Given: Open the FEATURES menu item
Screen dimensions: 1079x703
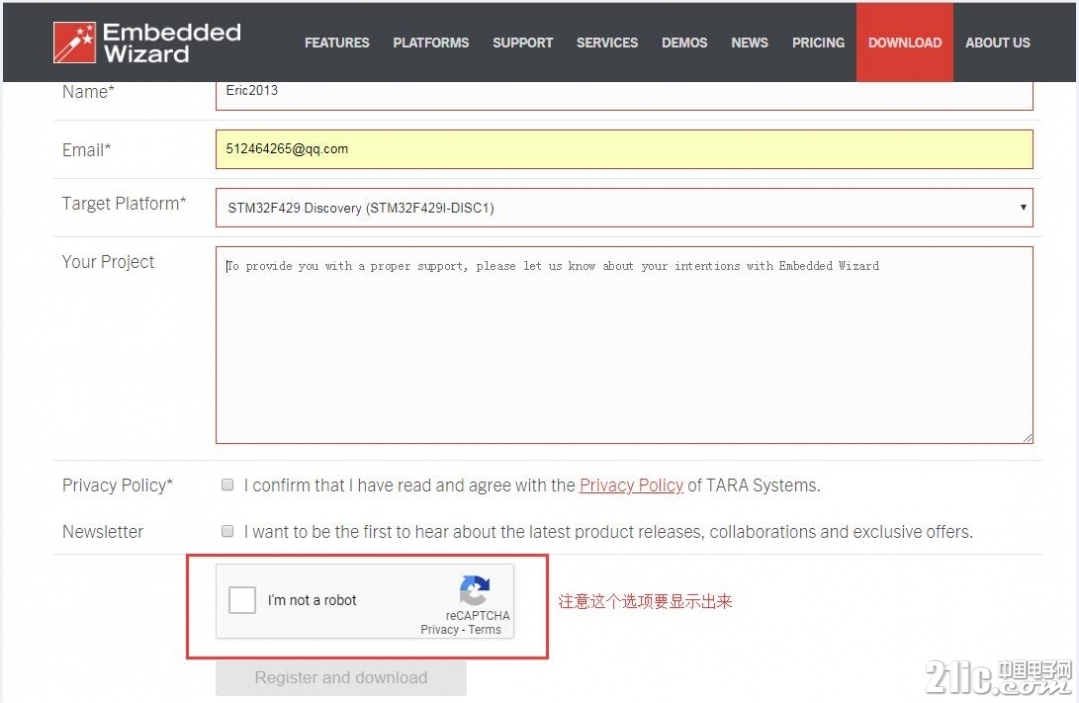Looking at the screenshot, I should point(336,43).
